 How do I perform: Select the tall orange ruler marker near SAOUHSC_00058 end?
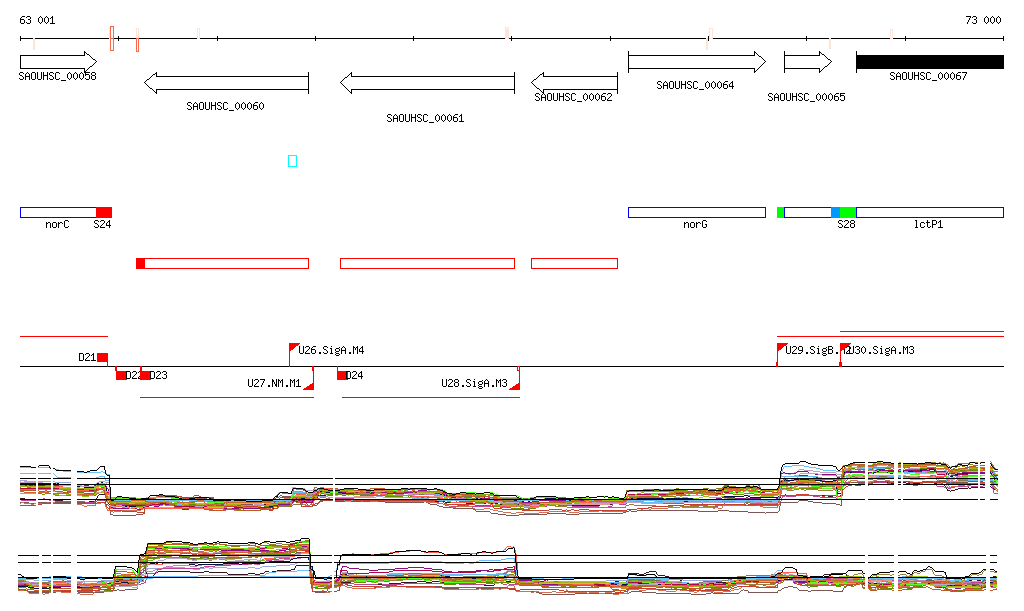click(x=112, y=39)
